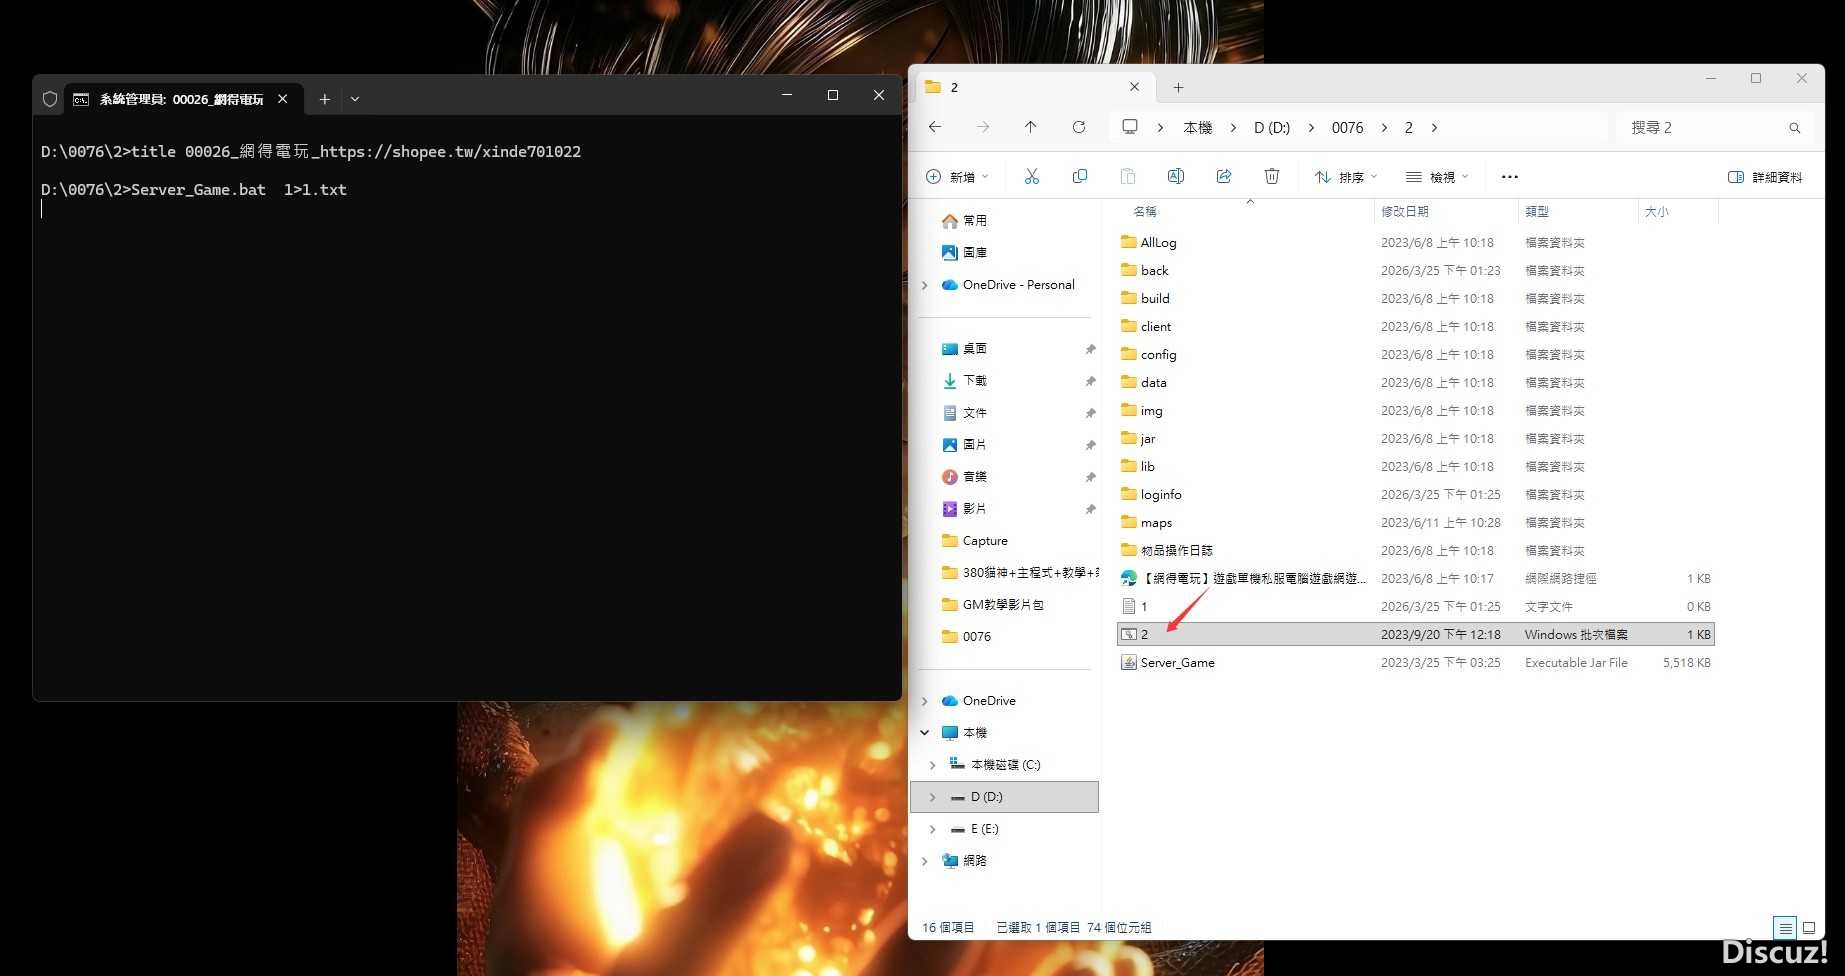Click the Share icon in toolbar
Screen dimensions: 1845x976
point(1223,177)
